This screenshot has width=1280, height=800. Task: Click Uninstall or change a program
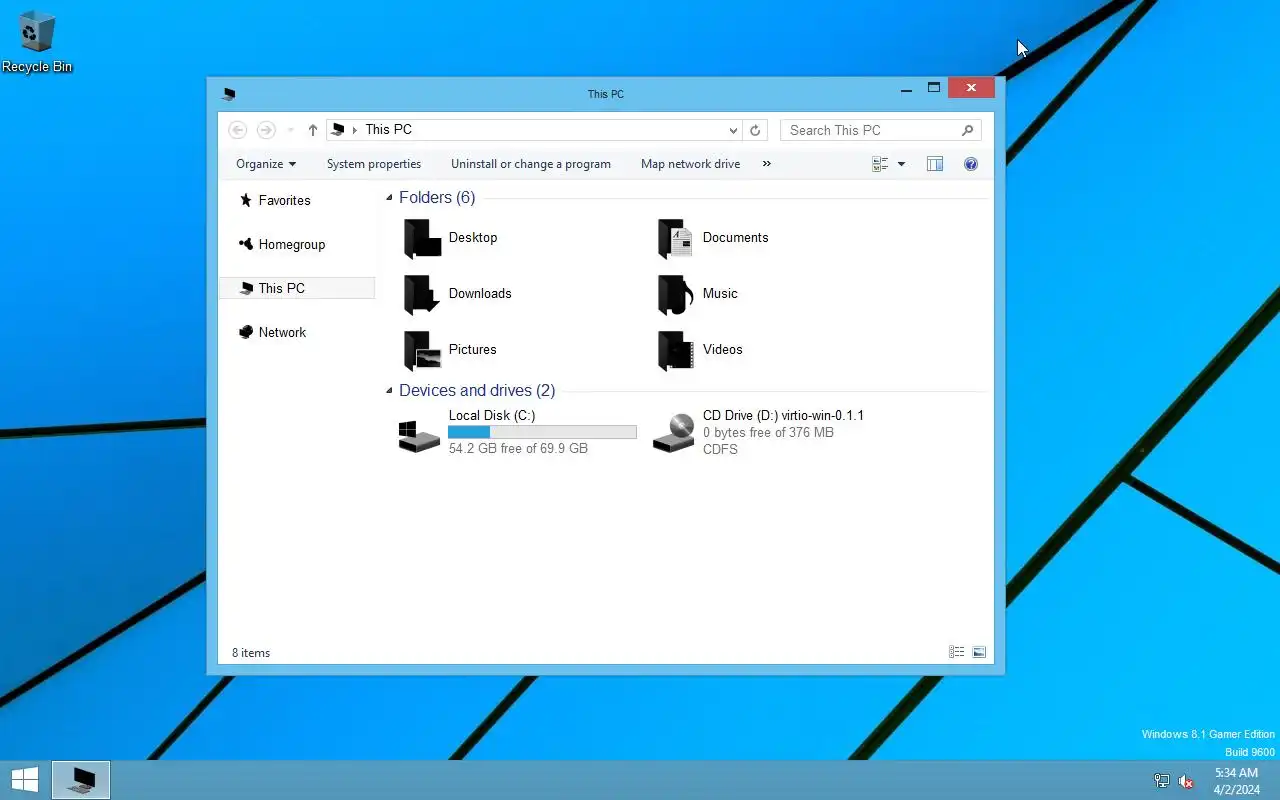(x=531, y=164)
